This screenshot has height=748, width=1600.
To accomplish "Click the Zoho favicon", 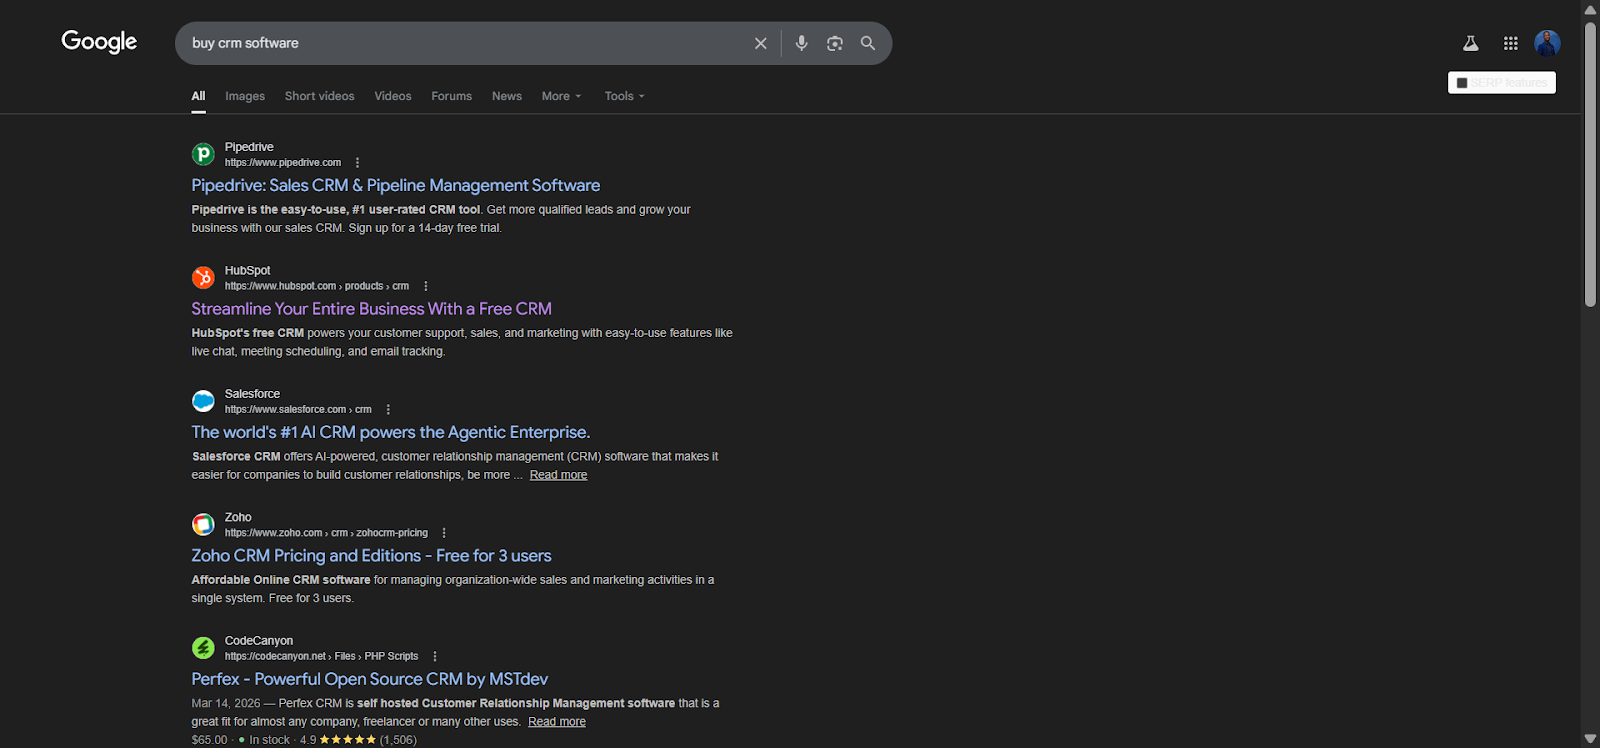I will [x=203, y=524].
